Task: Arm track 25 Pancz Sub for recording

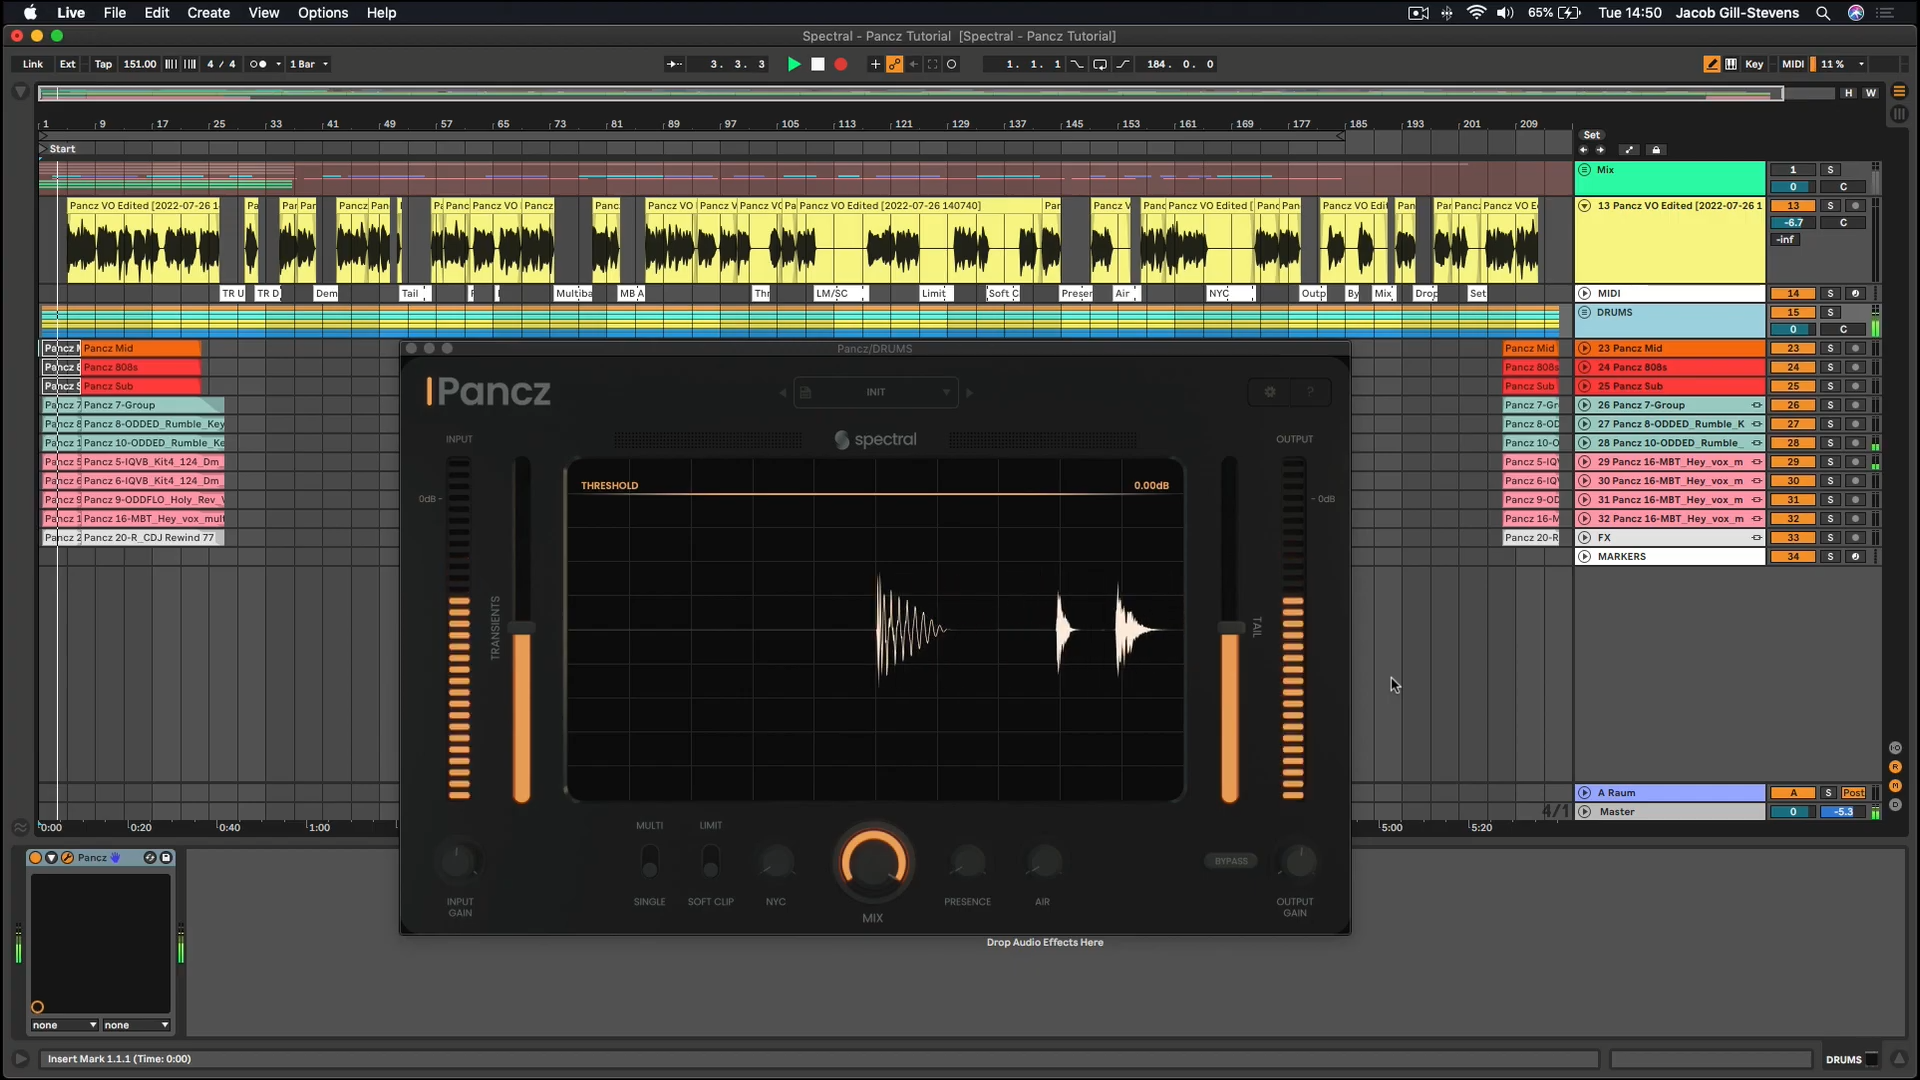Action: [x=1855, y=387]
